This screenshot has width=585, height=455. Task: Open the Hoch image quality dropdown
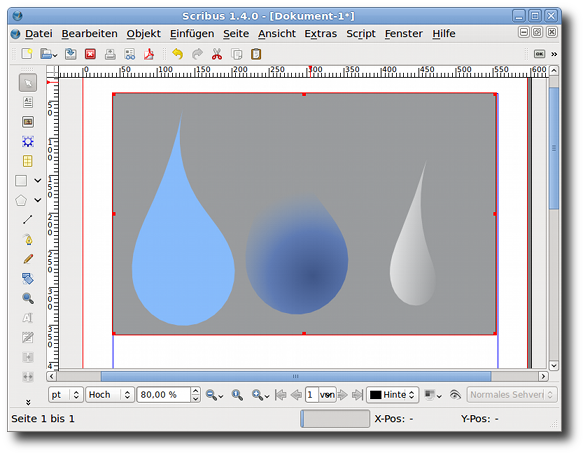pos(110,395)
